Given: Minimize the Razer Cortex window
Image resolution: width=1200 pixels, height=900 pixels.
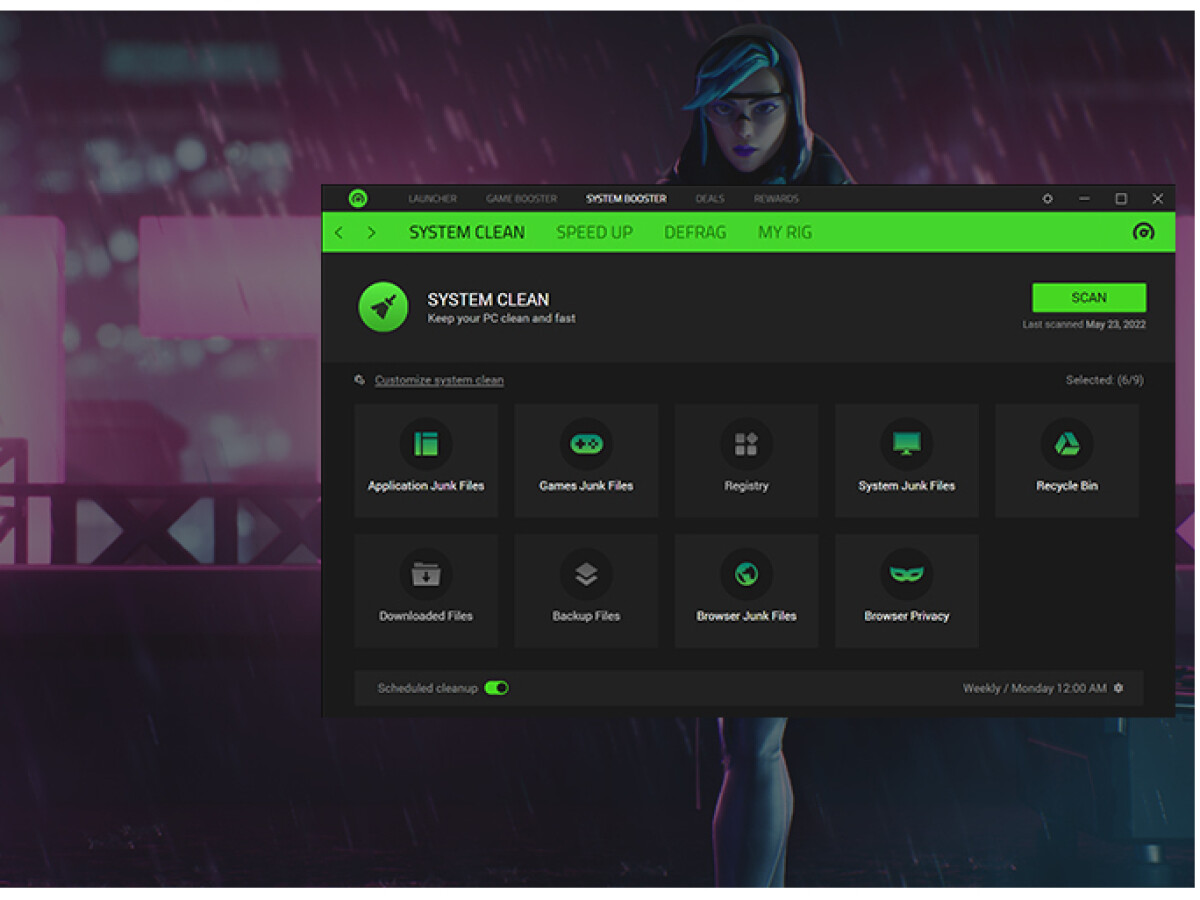Looking at the screenshot, I should tap(1084, 199).
